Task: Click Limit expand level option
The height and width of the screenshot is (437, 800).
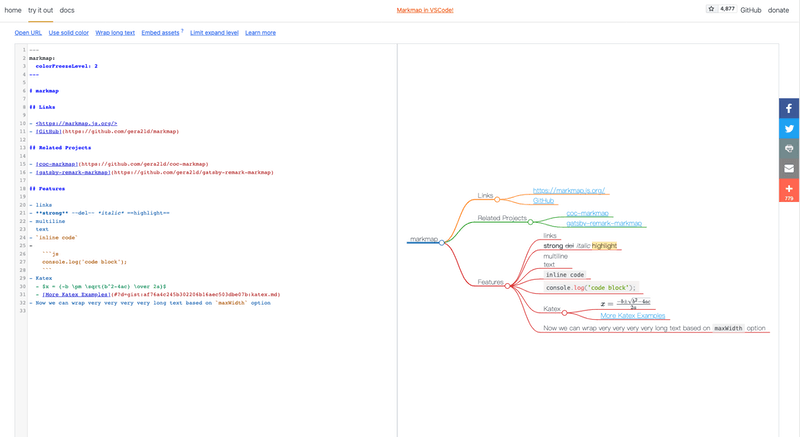Action: click(214, 33)
